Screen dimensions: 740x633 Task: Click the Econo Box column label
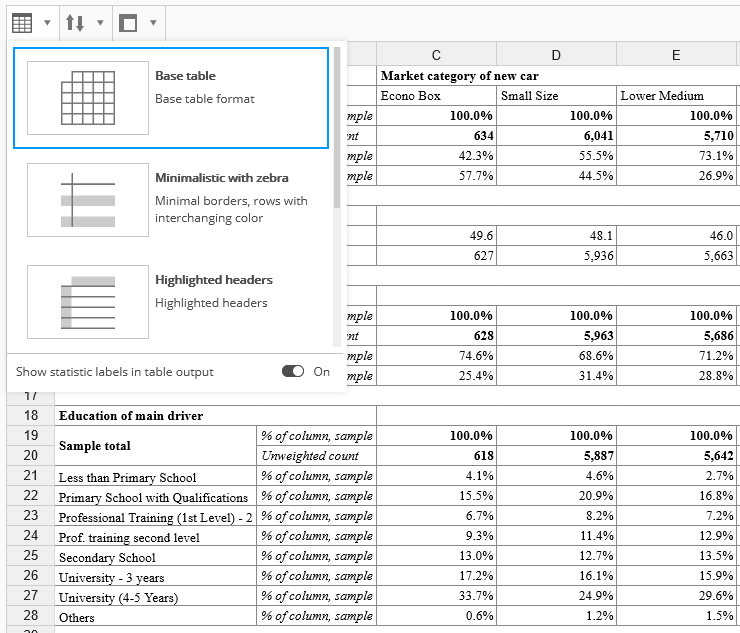coord(437,96)
